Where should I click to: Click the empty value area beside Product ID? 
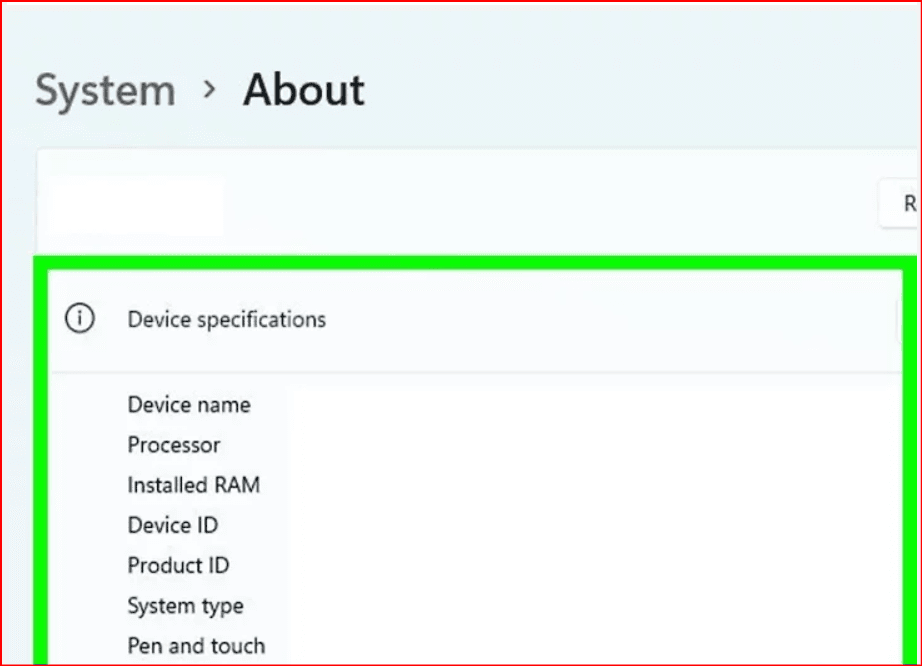coord(560,565)
